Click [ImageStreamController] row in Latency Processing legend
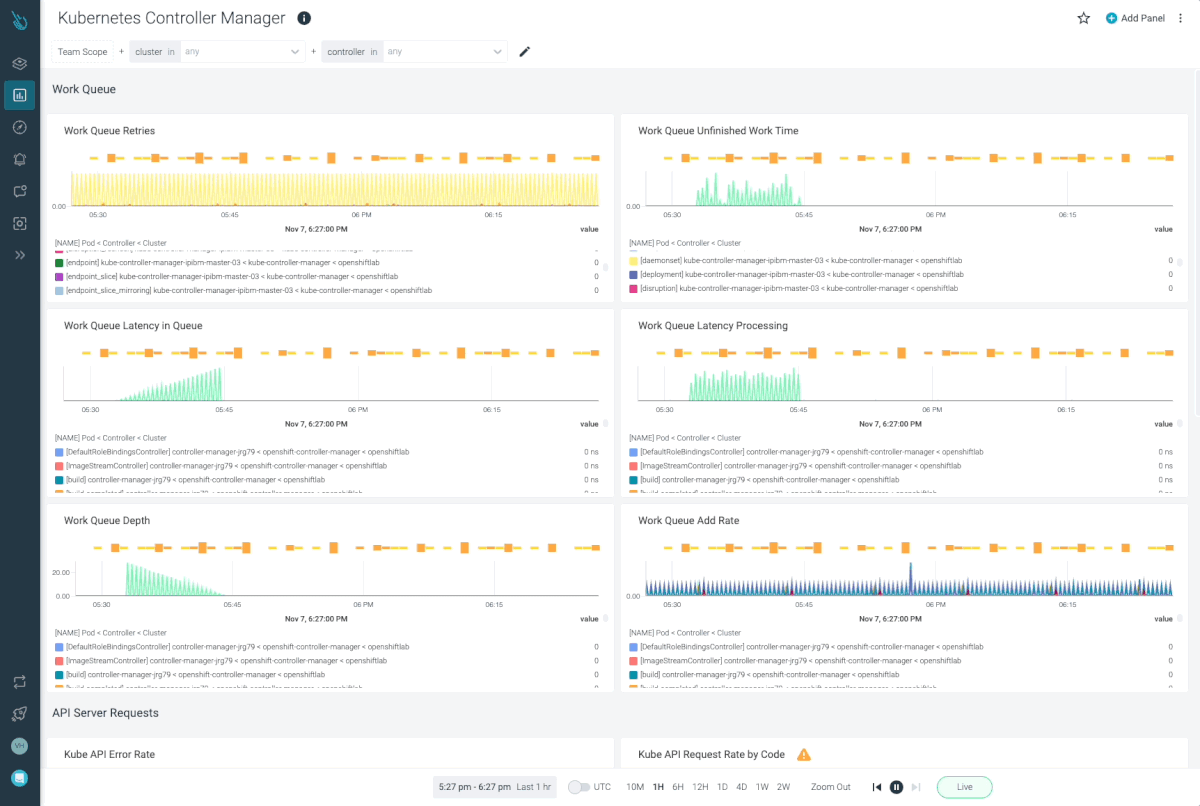 (901, 466)
